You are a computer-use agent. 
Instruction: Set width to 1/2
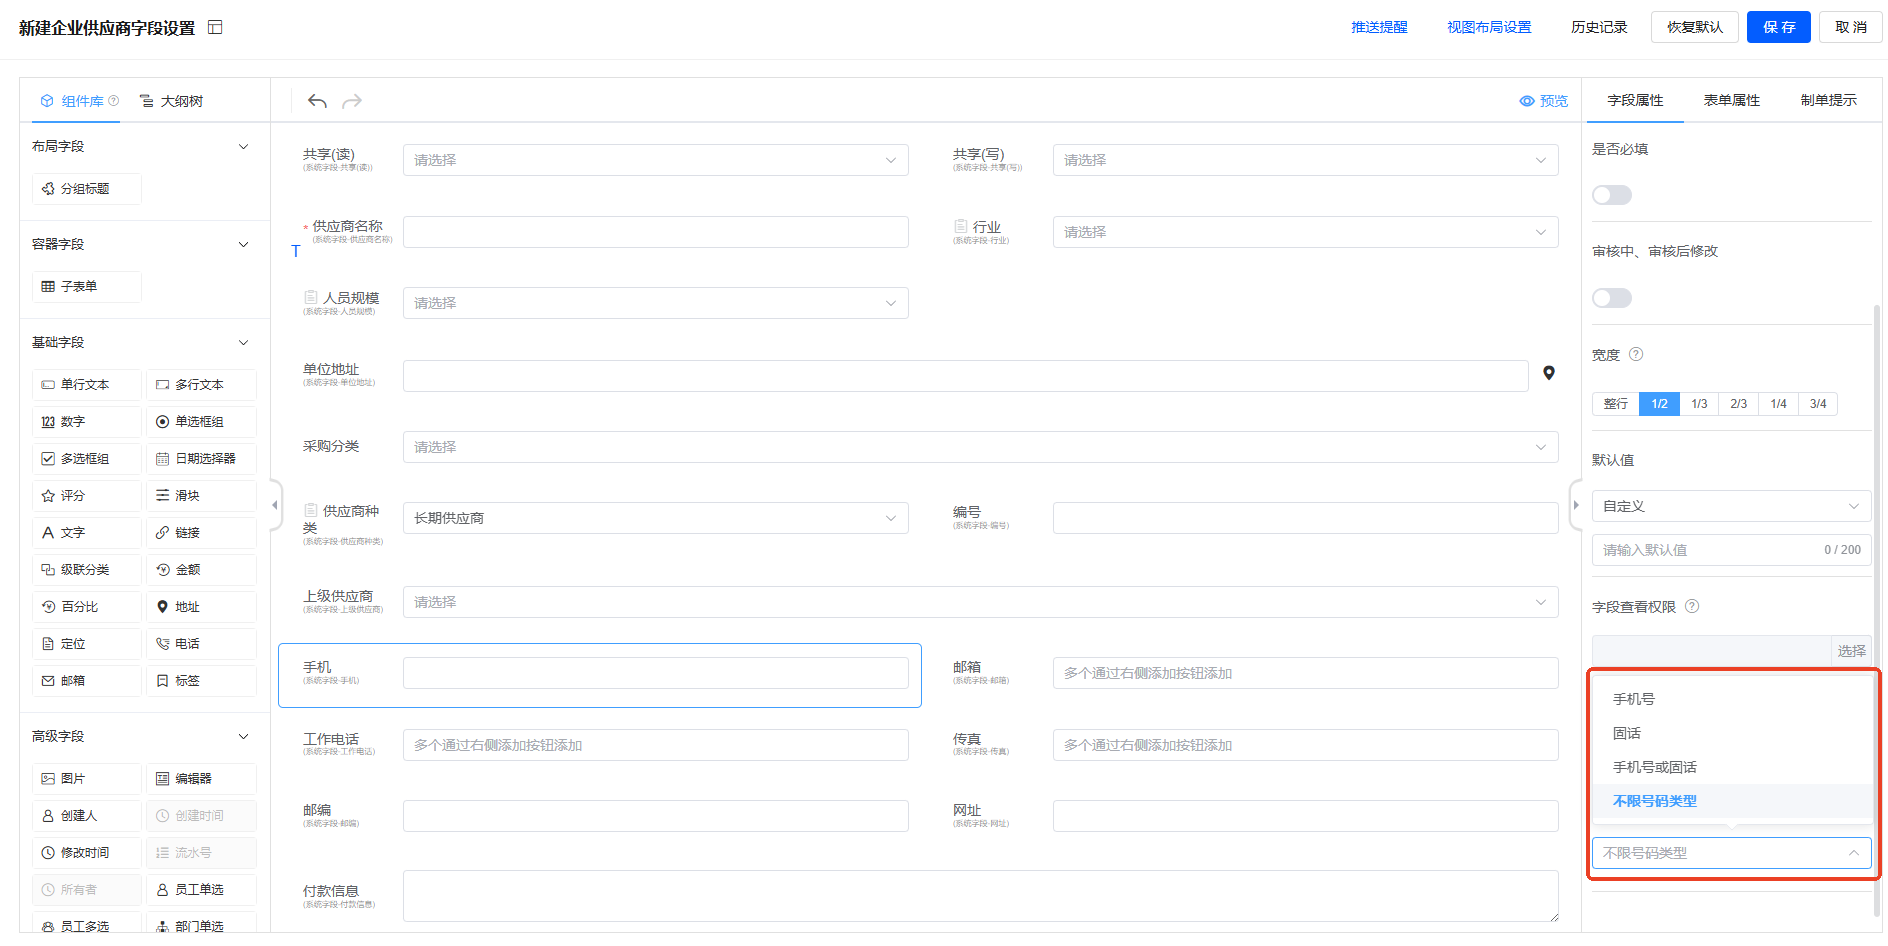(x=1659, y=404)
